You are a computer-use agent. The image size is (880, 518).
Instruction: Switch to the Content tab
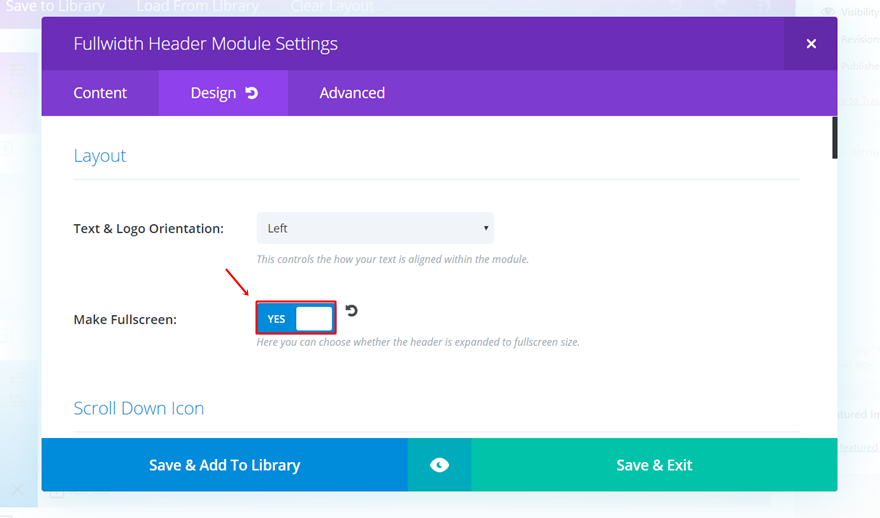point(100,93)
